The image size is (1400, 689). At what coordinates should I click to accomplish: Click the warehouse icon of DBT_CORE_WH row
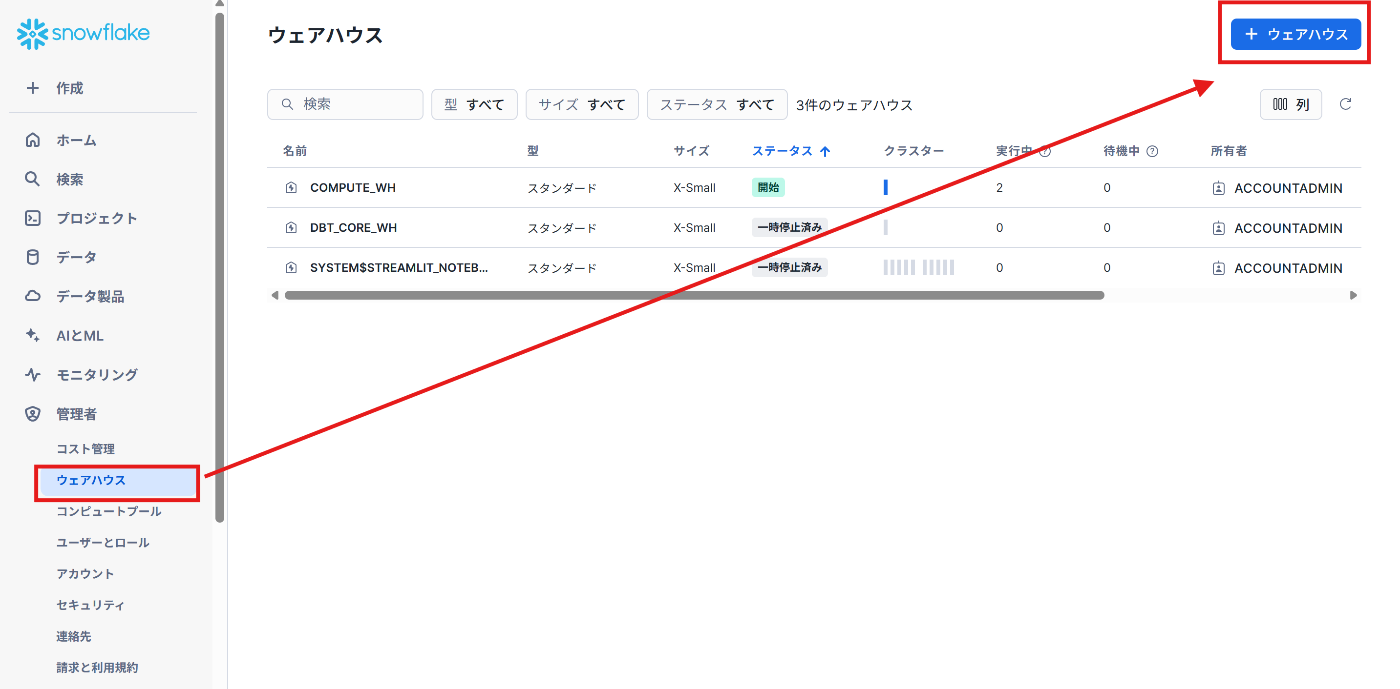coord(291,228)
